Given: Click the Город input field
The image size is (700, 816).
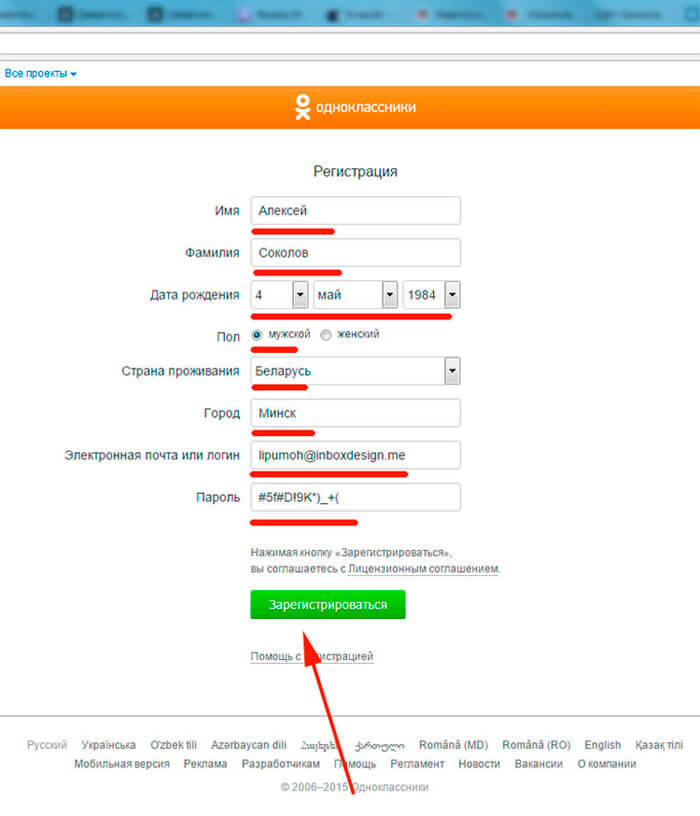Looking at the screenshot, I should (355, 413).
